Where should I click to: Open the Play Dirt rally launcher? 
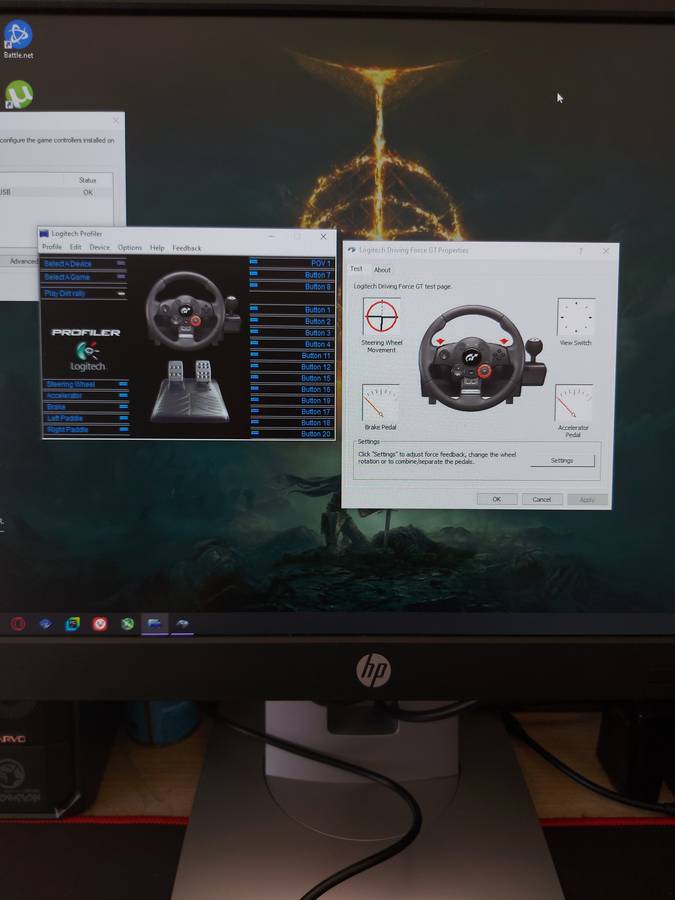[84, 293]
